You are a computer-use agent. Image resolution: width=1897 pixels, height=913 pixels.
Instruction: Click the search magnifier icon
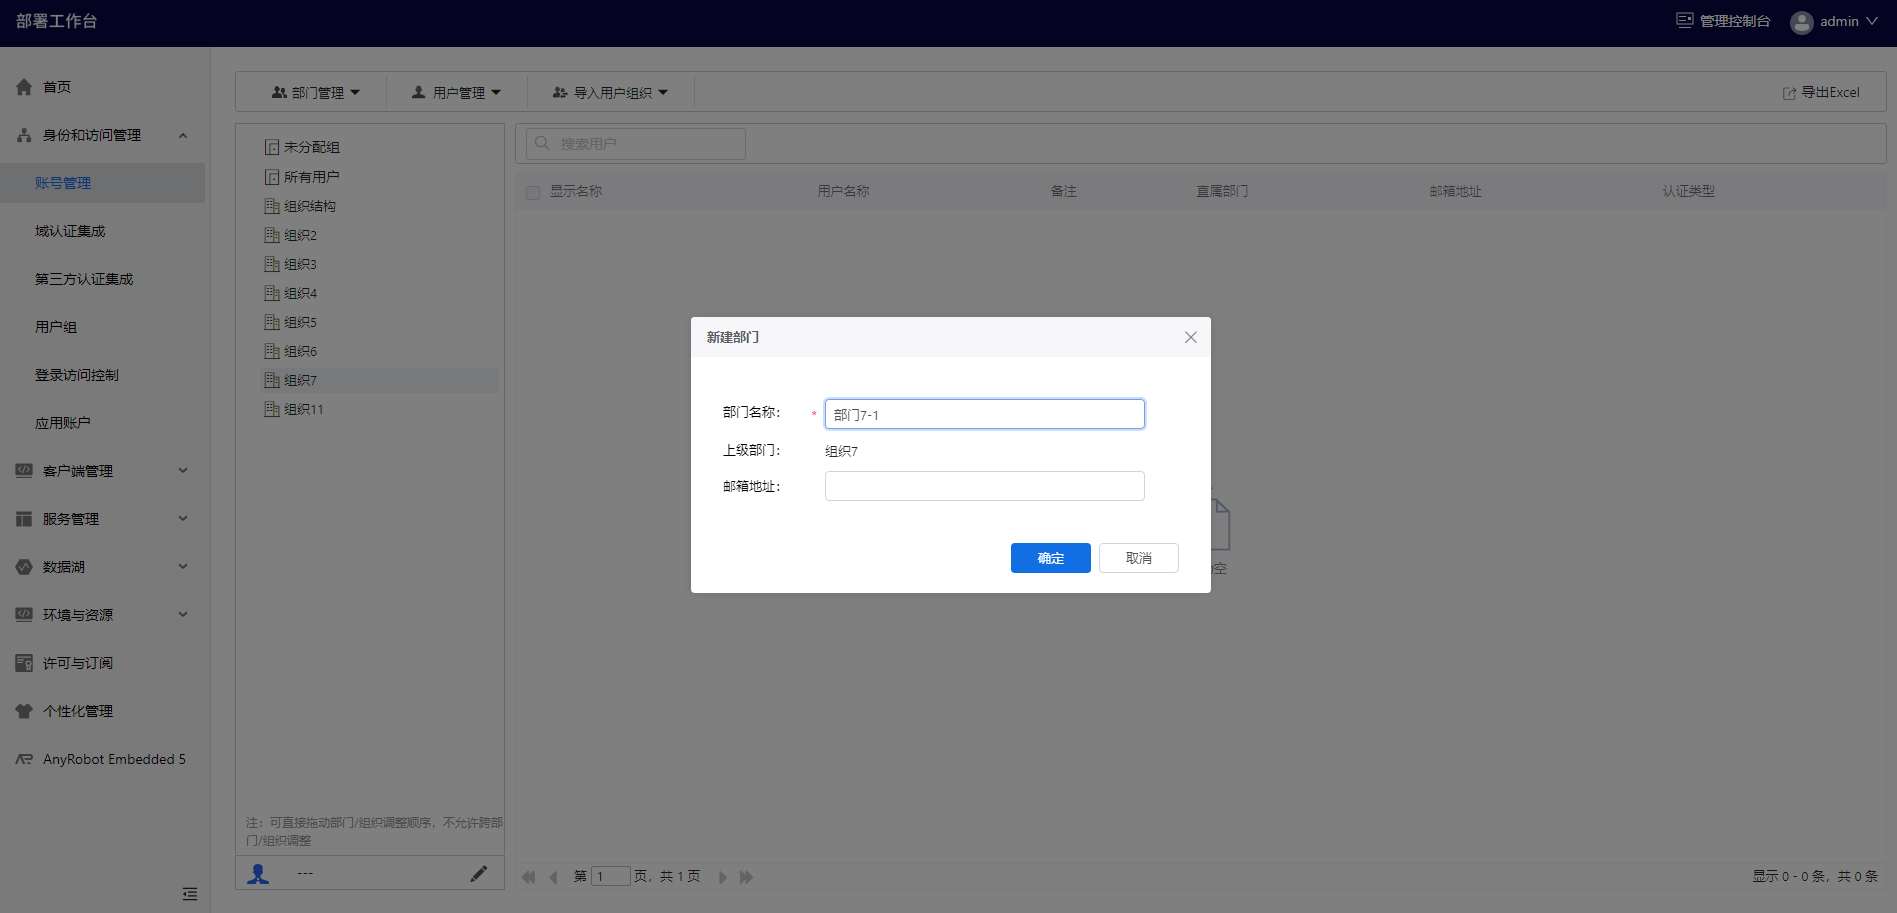click(x=542, y=143)
